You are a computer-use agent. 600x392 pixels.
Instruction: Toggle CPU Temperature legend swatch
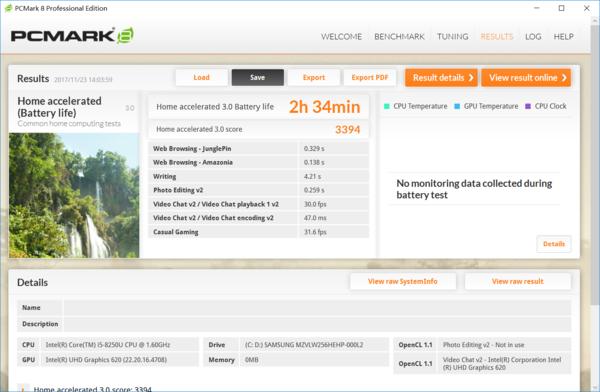tap(386, 106)
